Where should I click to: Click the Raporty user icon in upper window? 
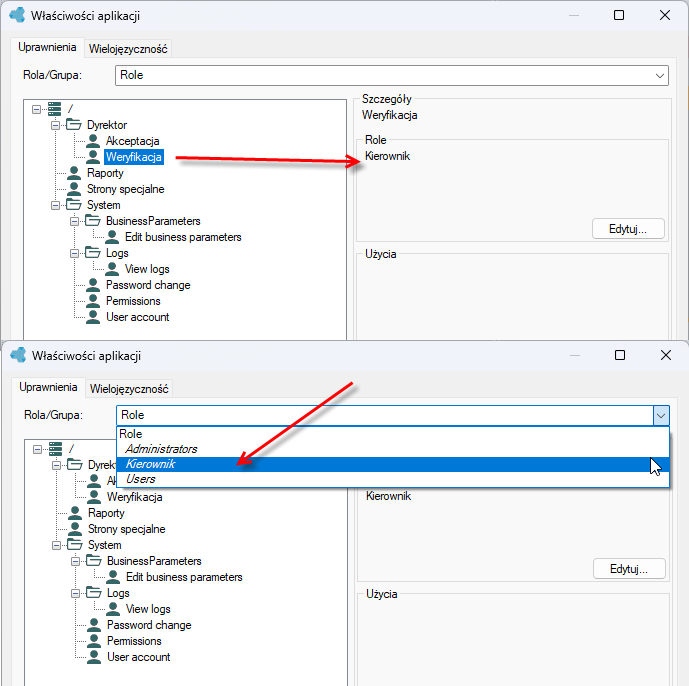coord(74,173)
